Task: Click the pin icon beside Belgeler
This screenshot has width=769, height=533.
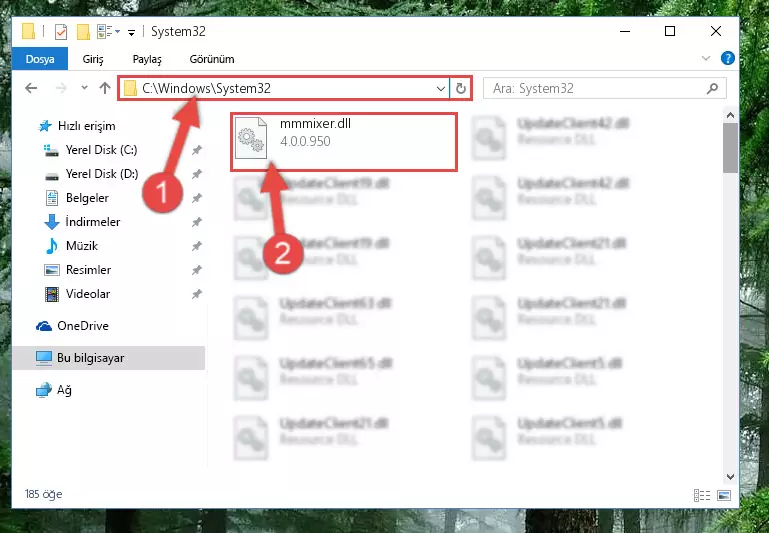Action: (197, 198)
